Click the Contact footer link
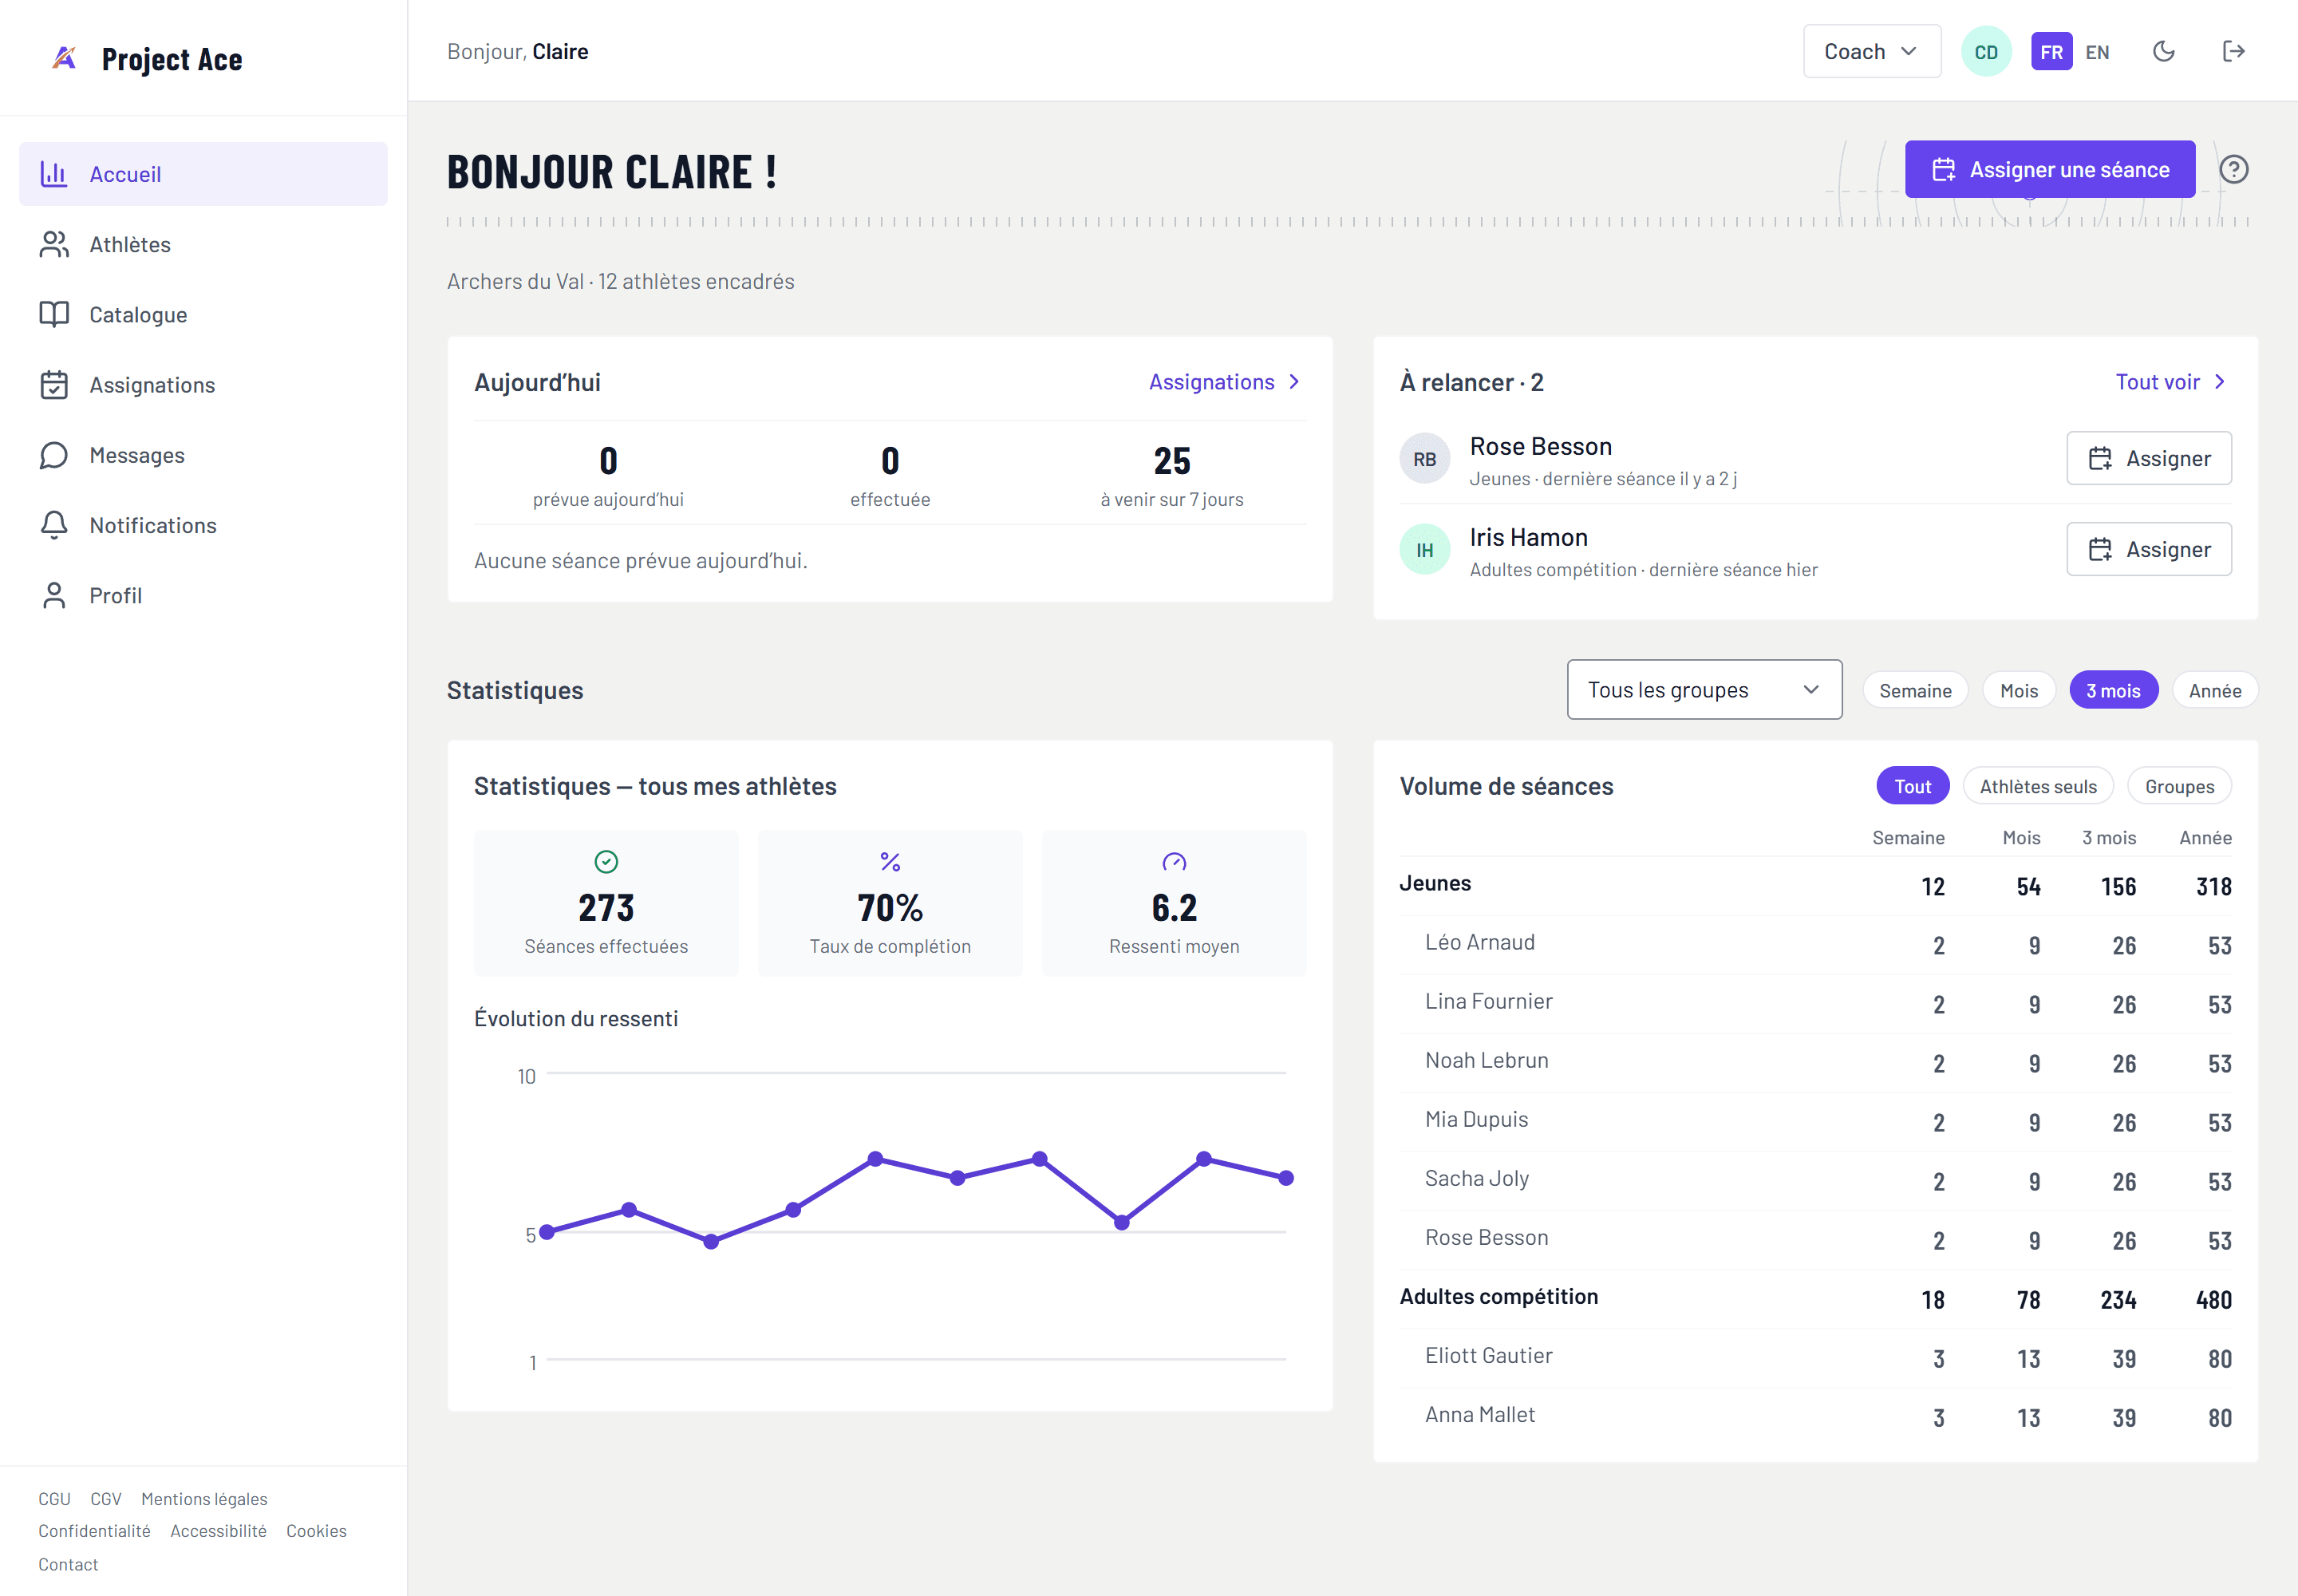This screenshot has height=1596, width=2298. click(68, 1564)
